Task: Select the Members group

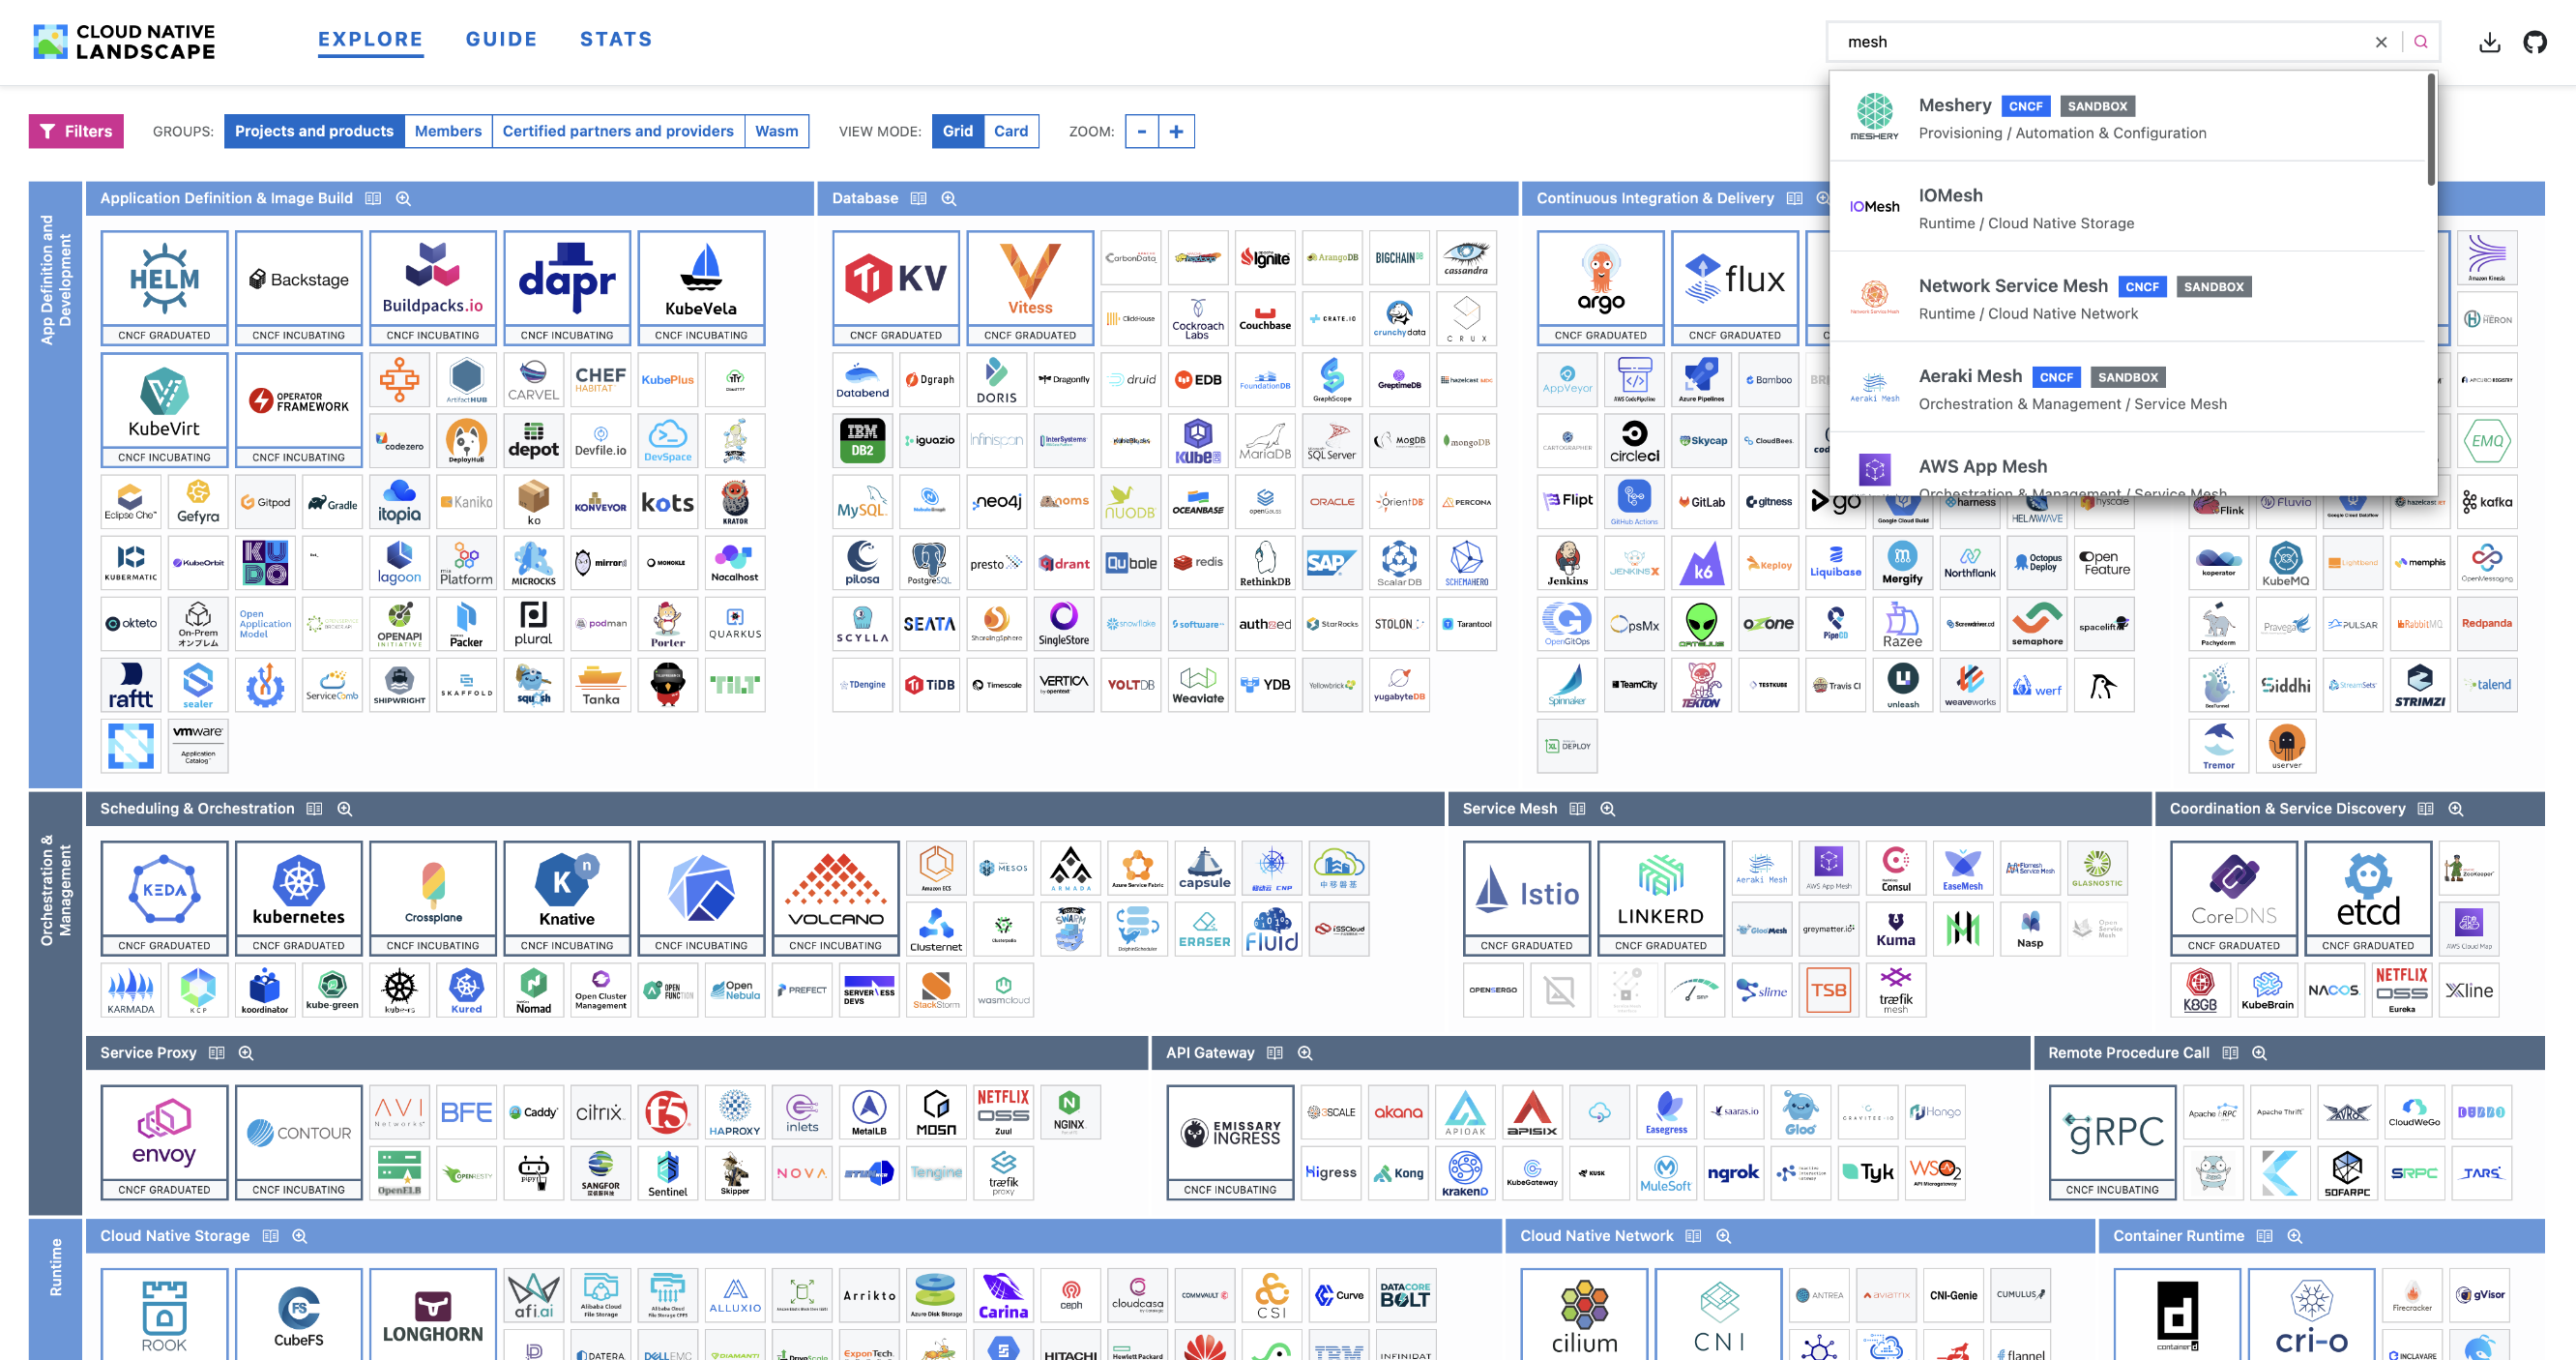Action: pos(447,131)
